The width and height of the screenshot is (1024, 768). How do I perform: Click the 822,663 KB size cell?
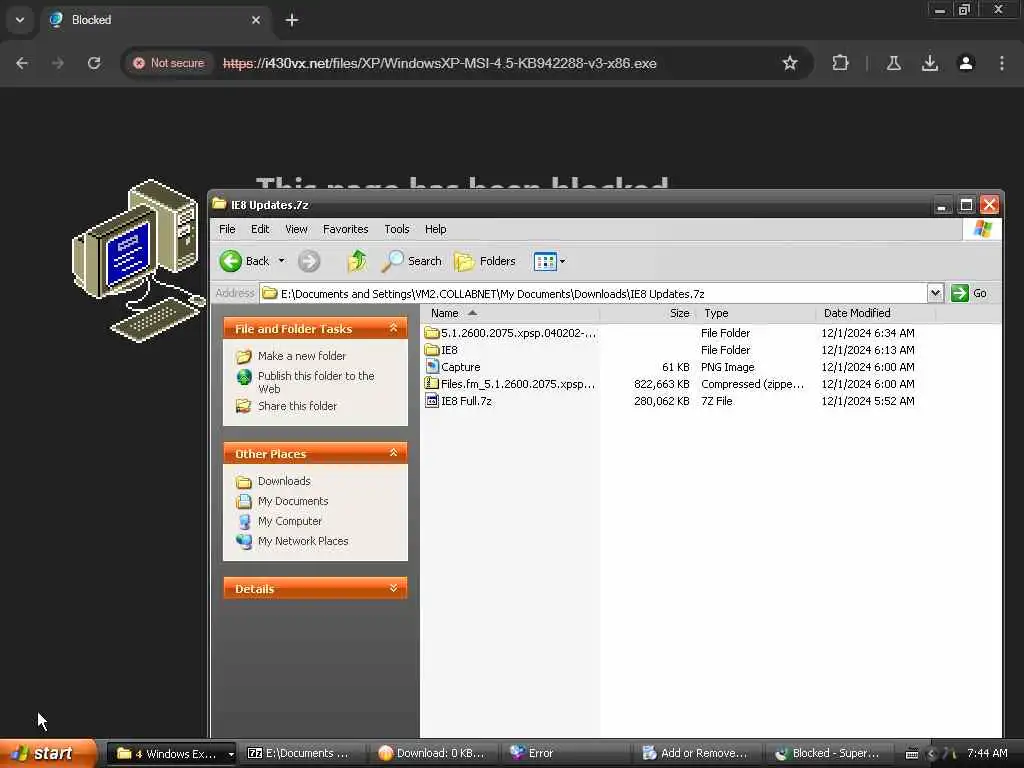(662, 384)
